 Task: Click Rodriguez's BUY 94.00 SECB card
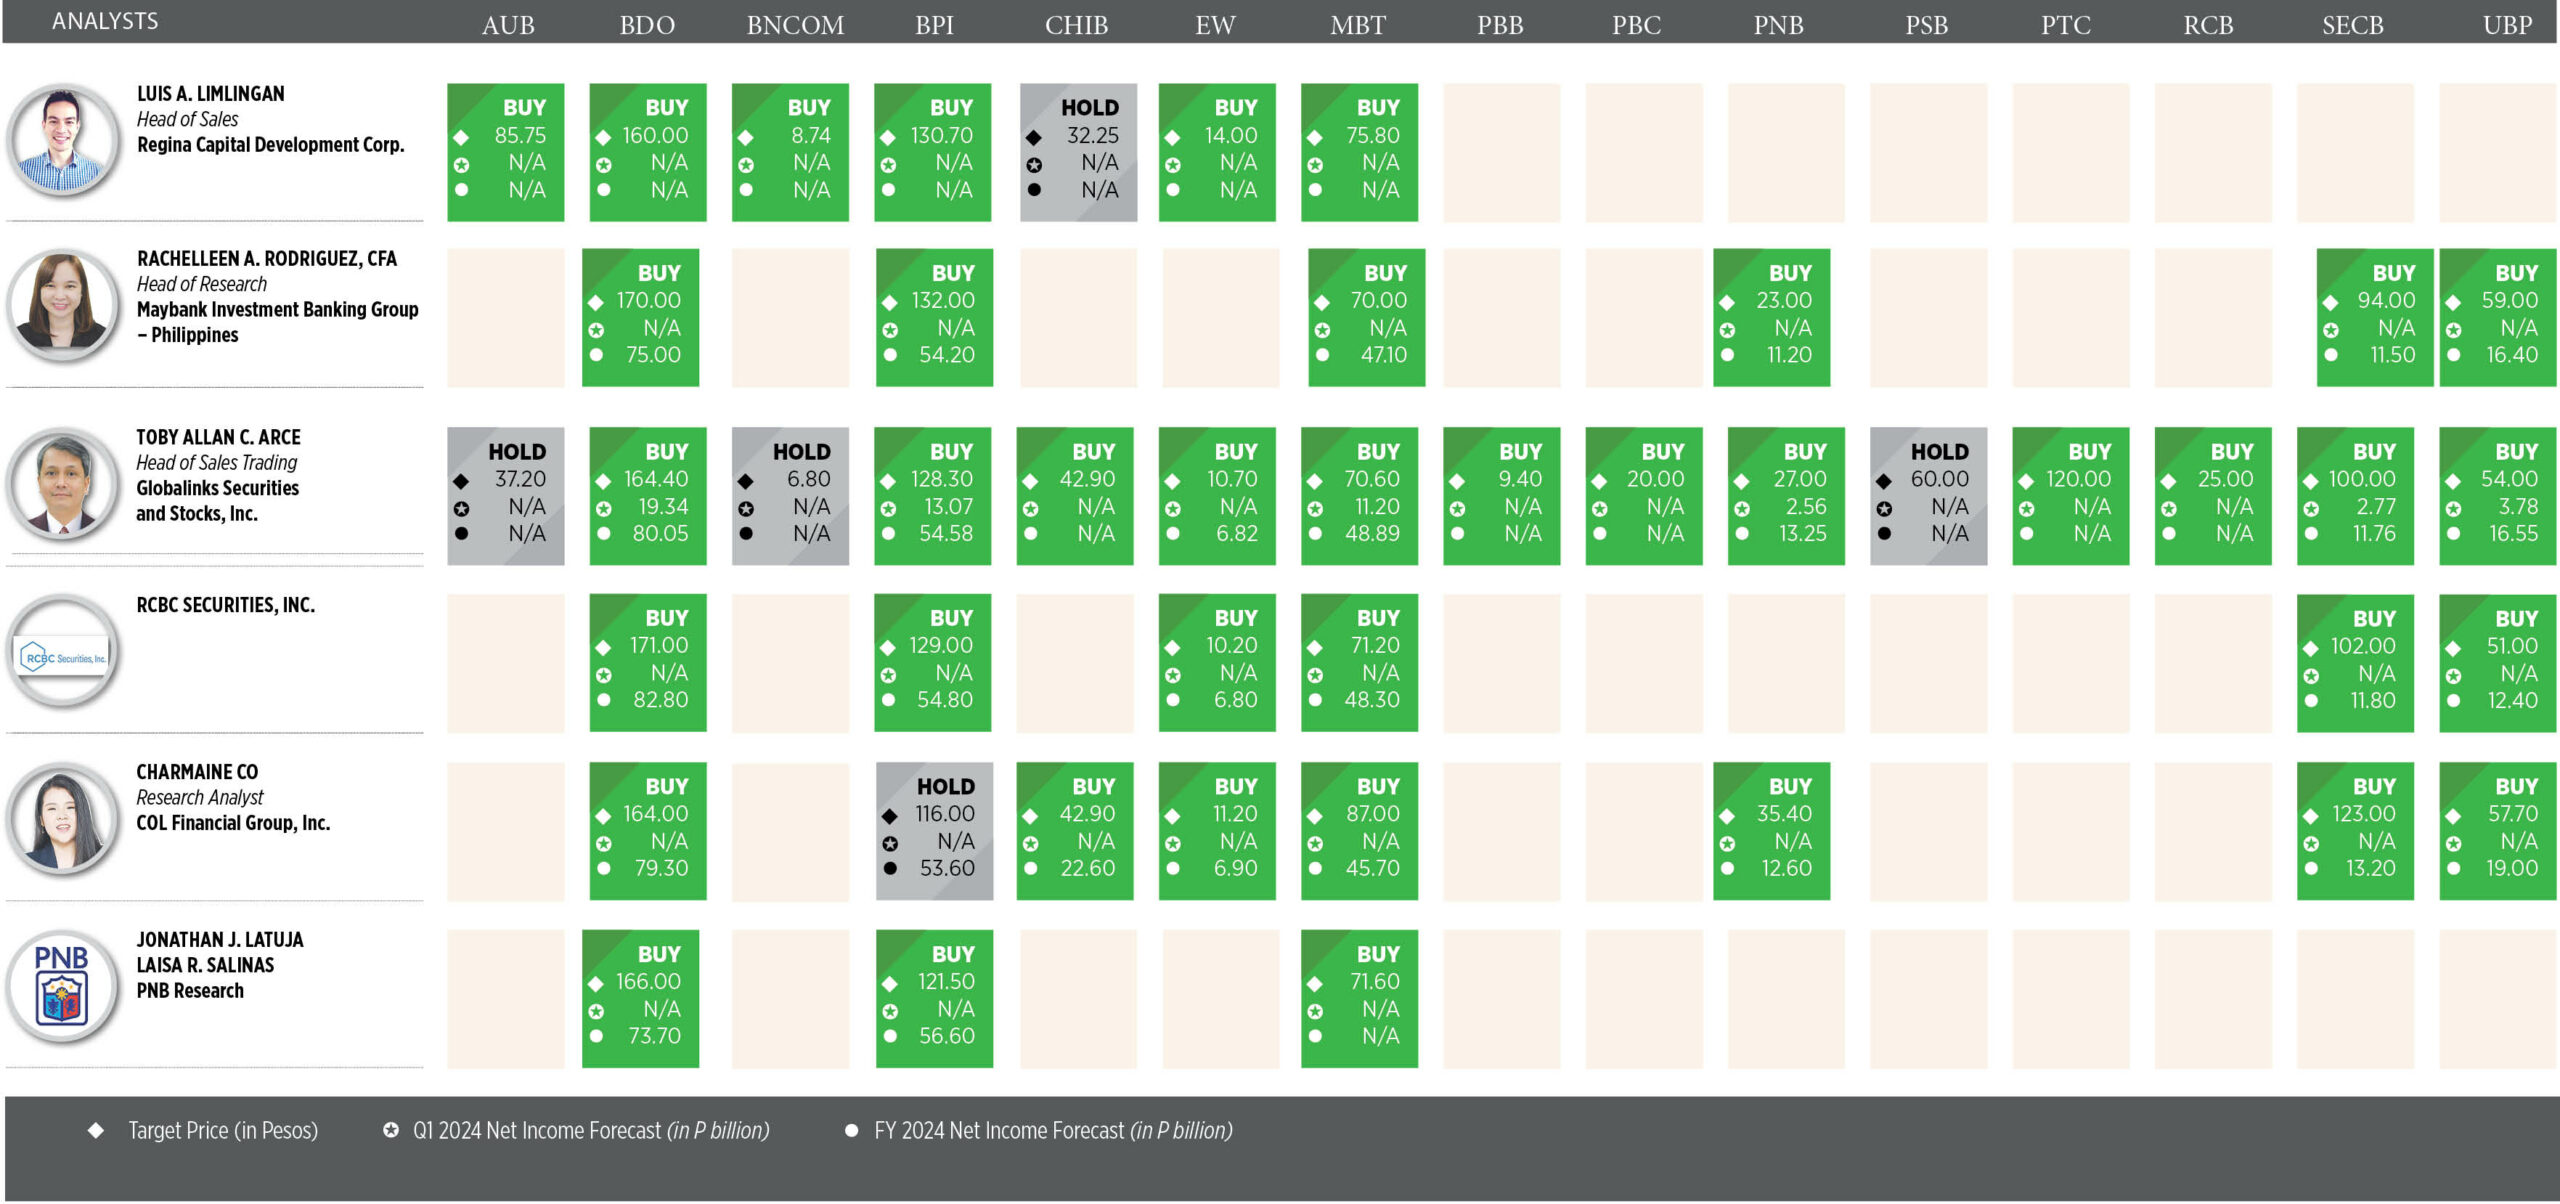(x=2375, y=317)
